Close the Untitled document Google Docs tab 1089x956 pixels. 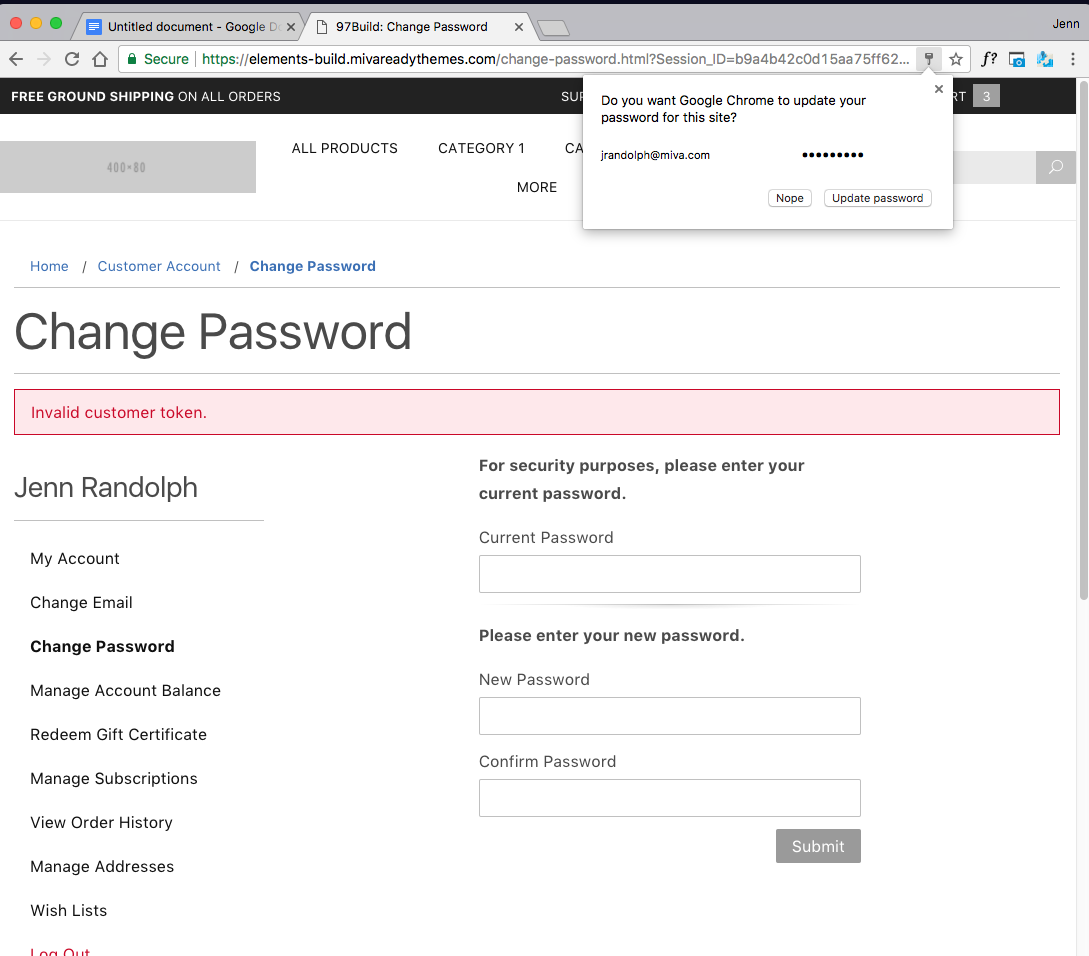pyautogui.click(x=291, y=27)
